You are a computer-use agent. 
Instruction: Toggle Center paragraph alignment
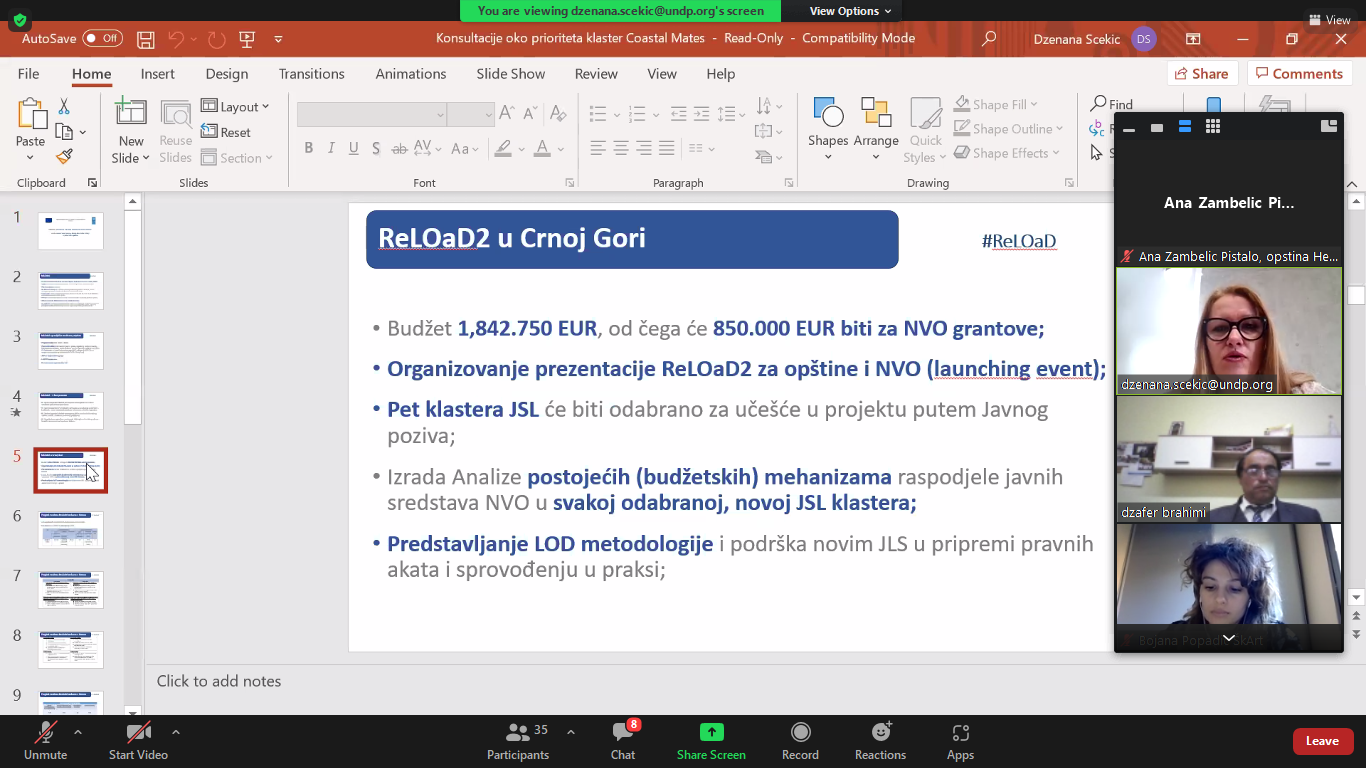pos(621,148)
